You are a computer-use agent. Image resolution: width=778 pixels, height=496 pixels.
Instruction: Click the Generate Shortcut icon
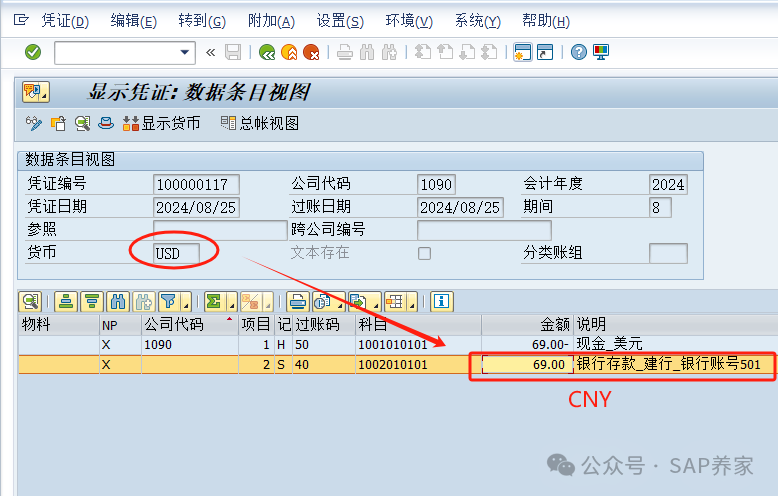[x=545, y=52]
